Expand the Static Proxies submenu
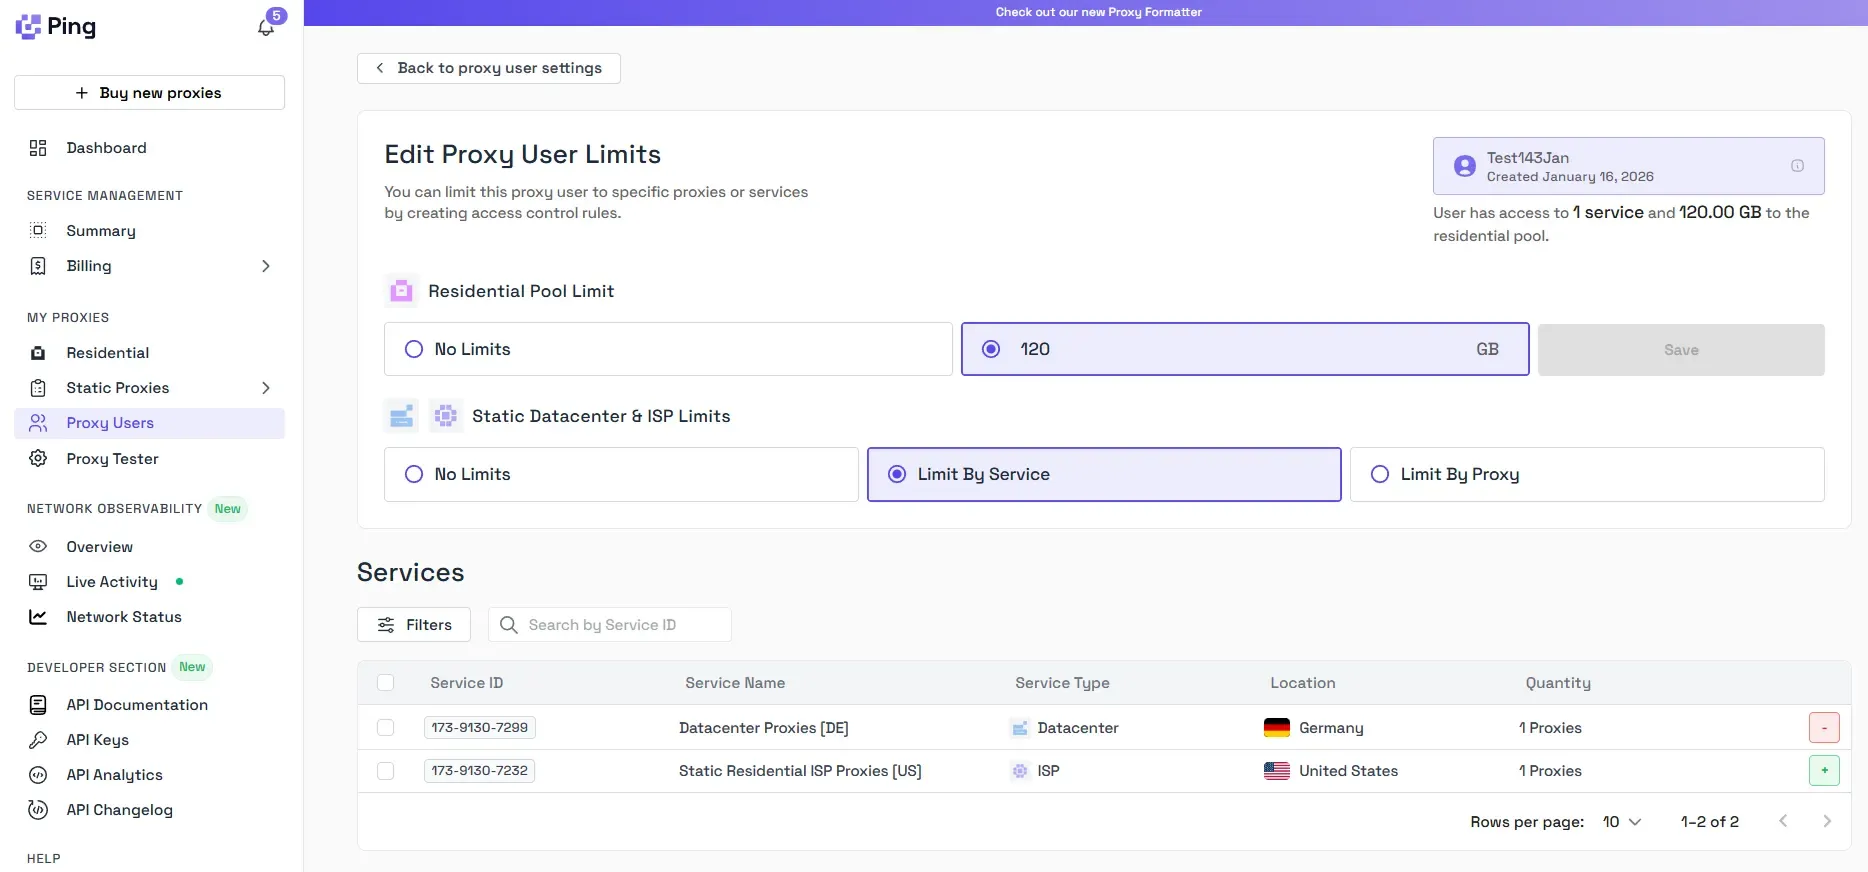 point(265,388)
